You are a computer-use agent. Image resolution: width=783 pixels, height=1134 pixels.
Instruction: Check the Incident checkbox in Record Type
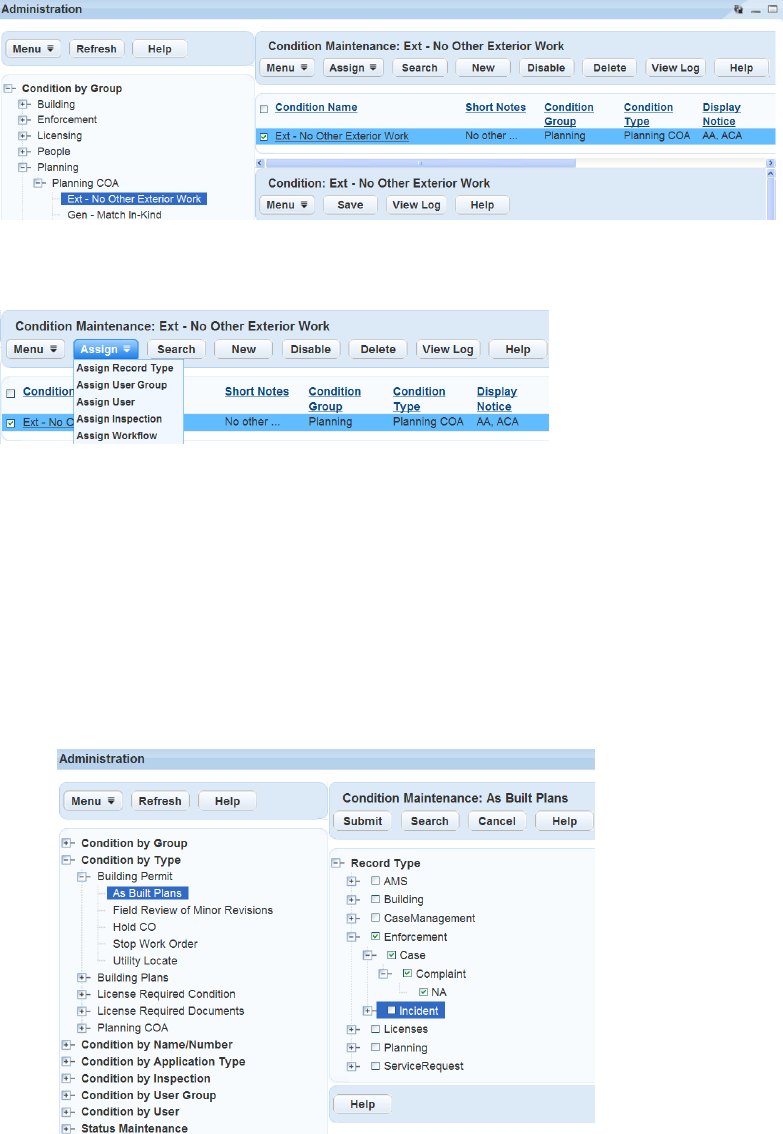click(x=391, y=1010)
